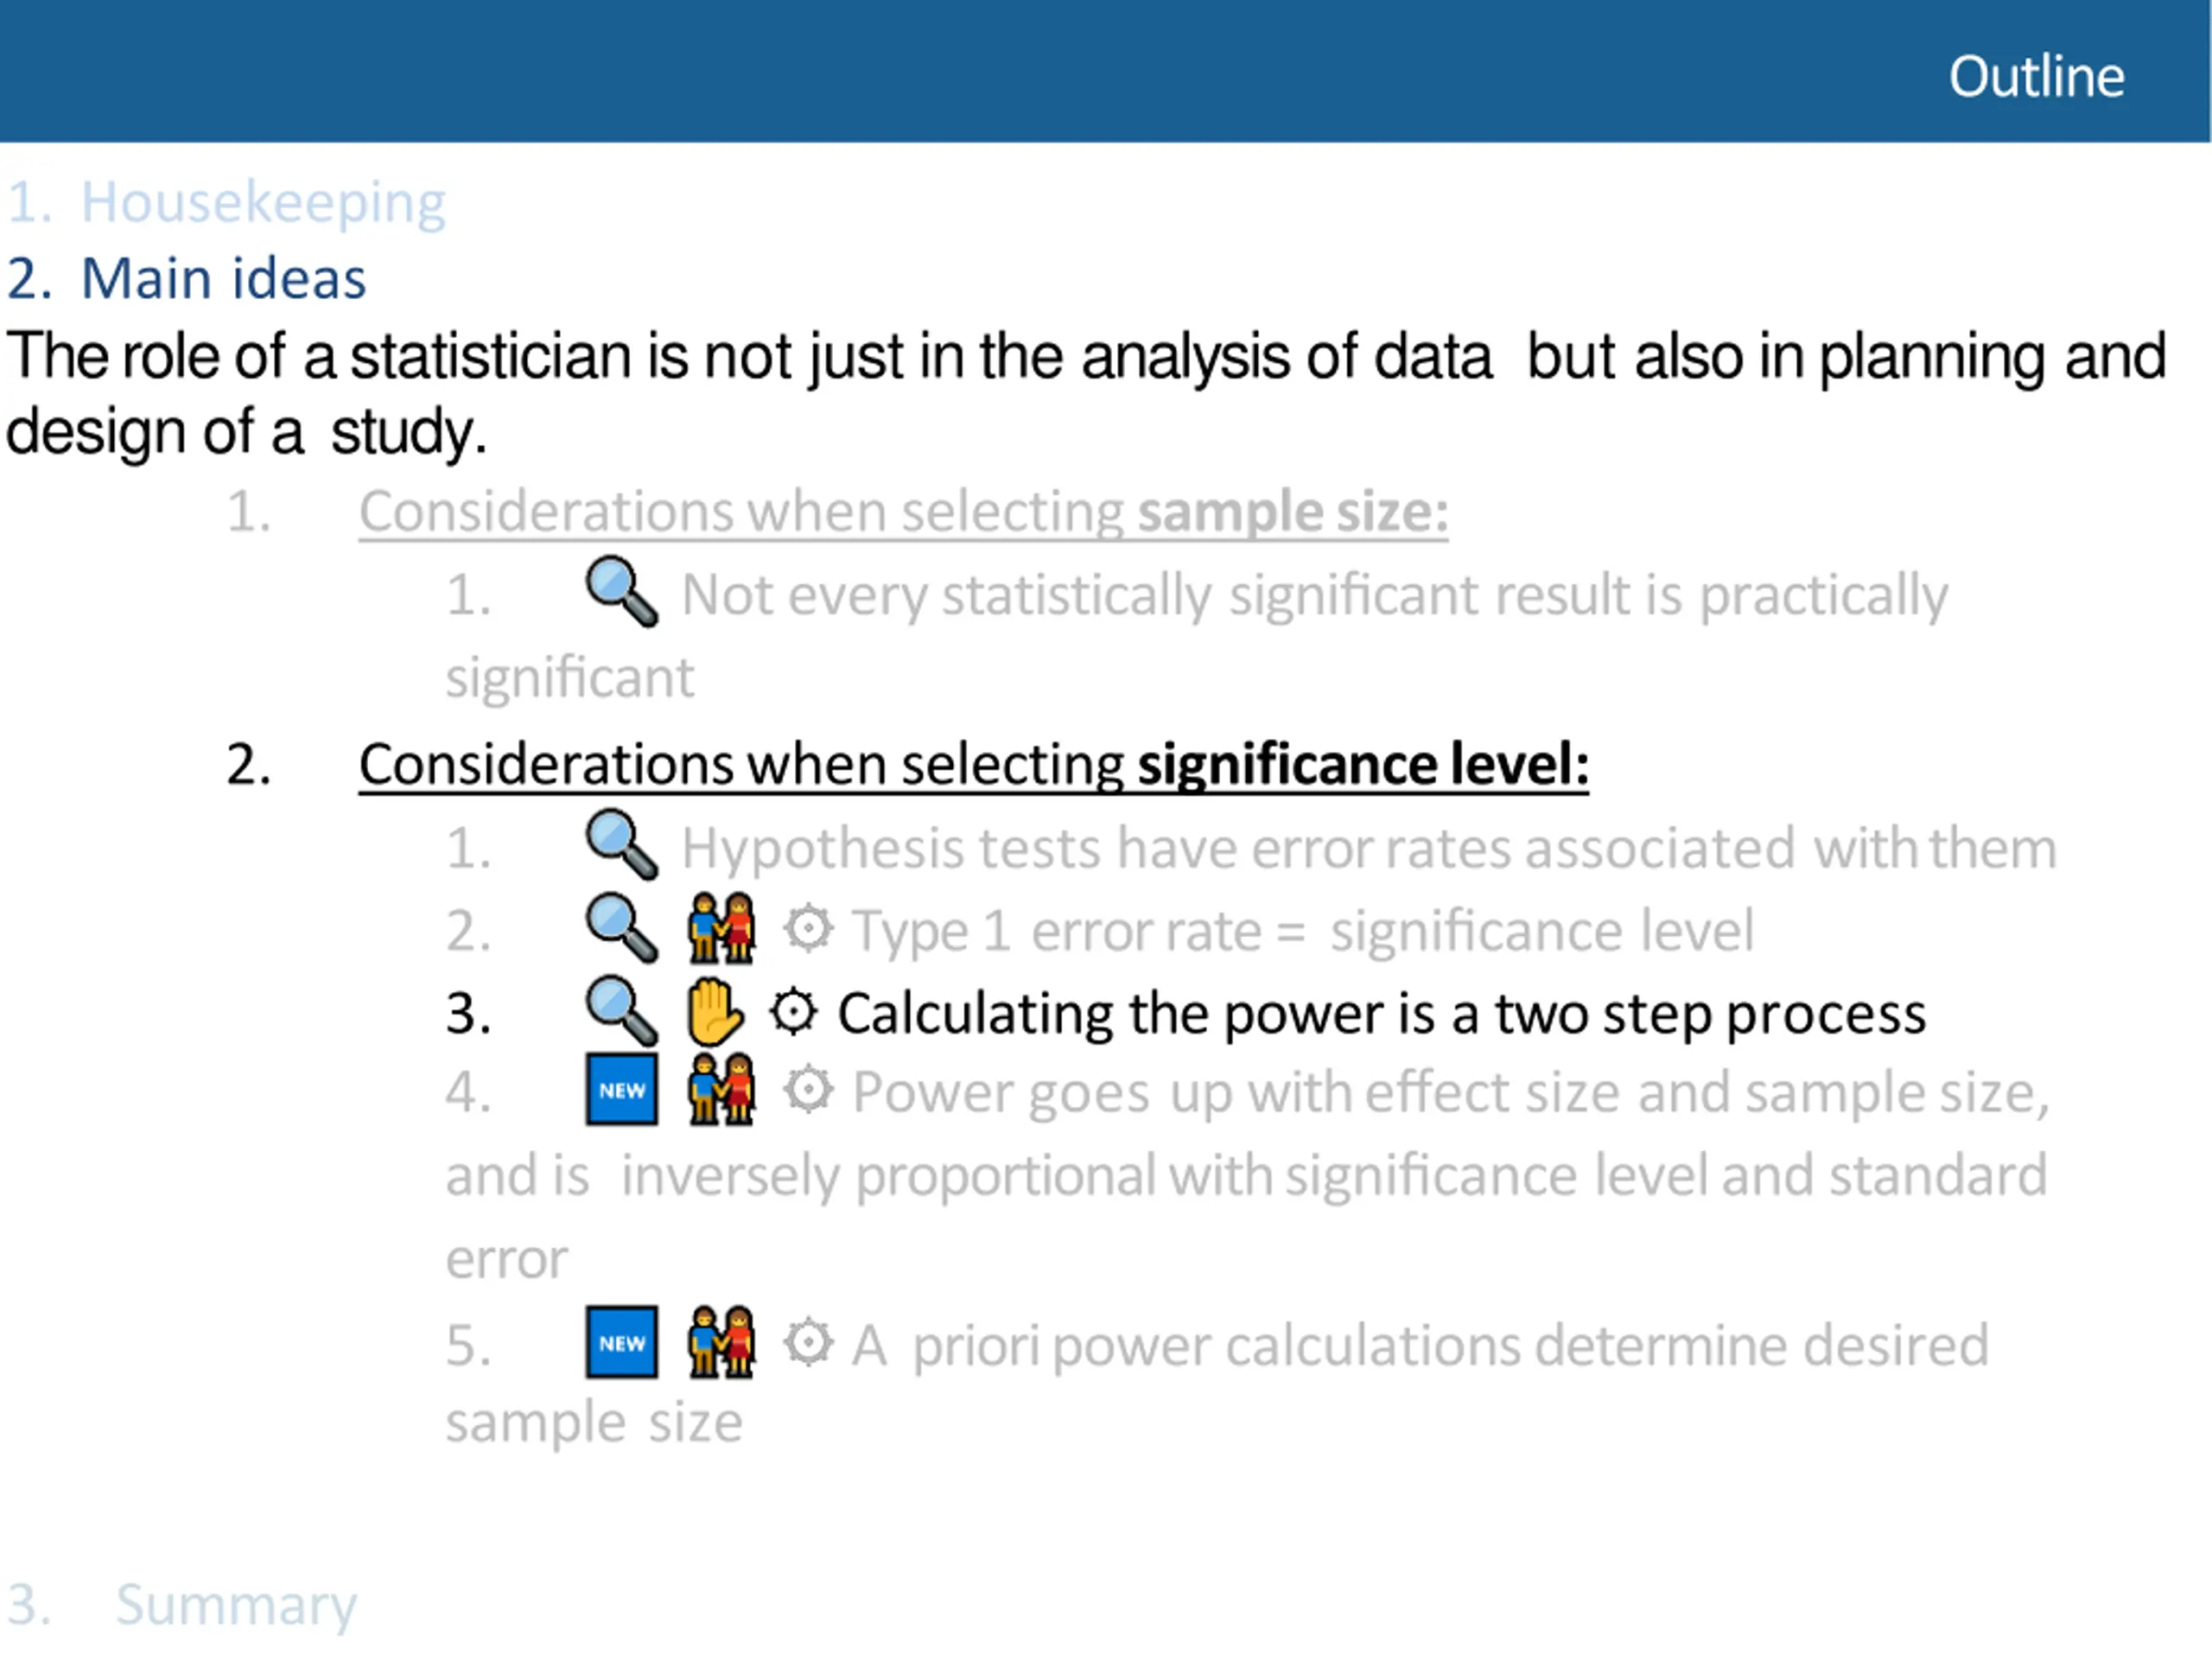Click the blue NEW badge beside 'Power goes up'
2212x1661 pixels.
coord(622,1090)
